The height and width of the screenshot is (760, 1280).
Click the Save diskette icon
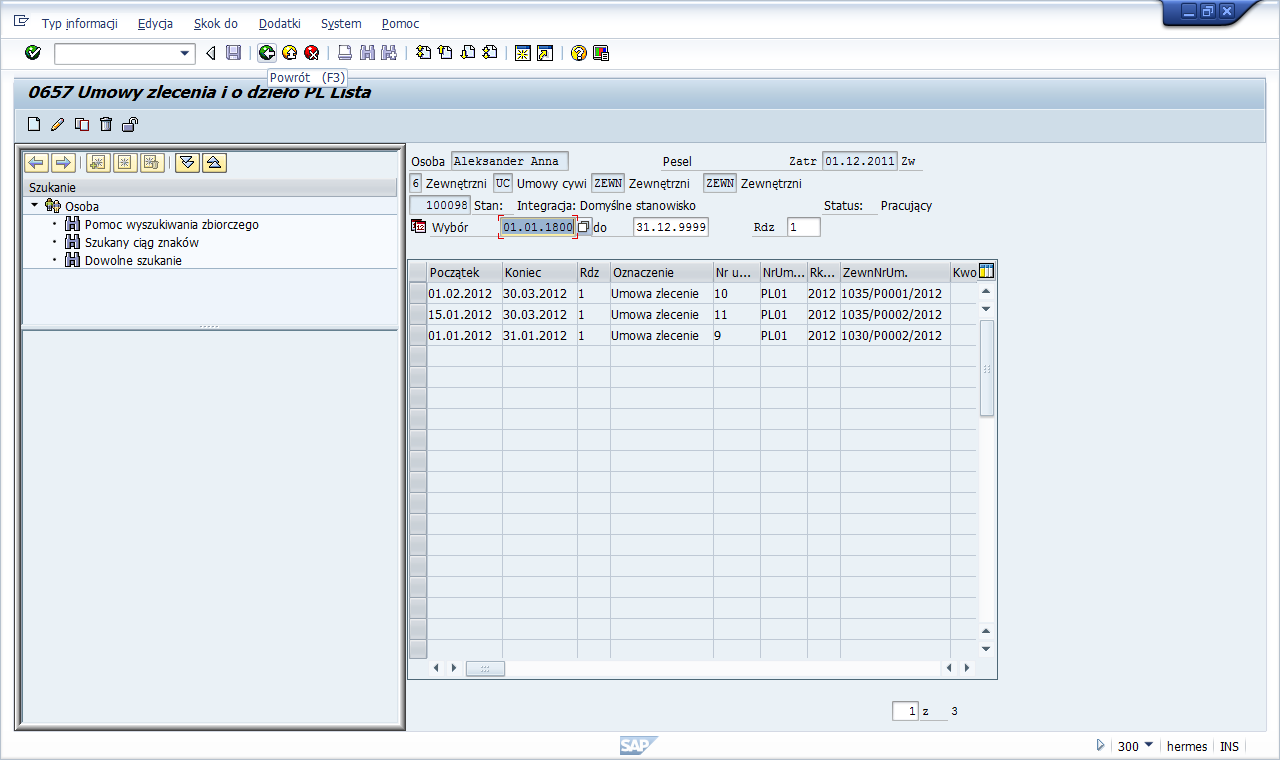click(233, 53)
